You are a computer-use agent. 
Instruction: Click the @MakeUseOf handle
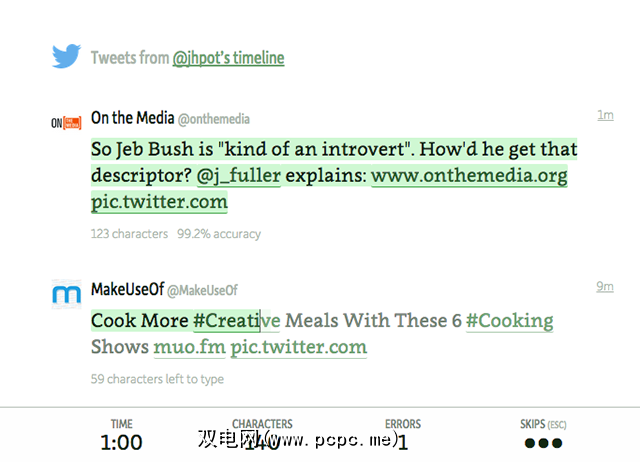[x=202, y=290]
